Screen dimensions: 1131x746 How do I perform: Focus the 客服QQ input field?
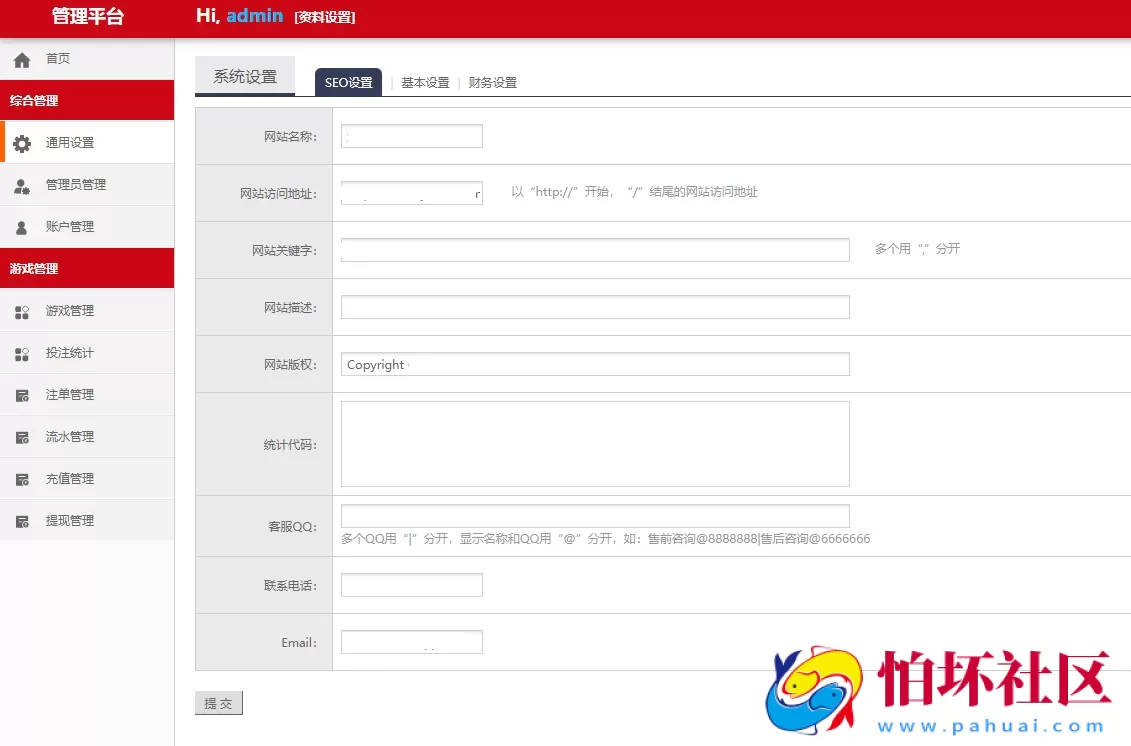pyautogui.click(x=595, y=516)
